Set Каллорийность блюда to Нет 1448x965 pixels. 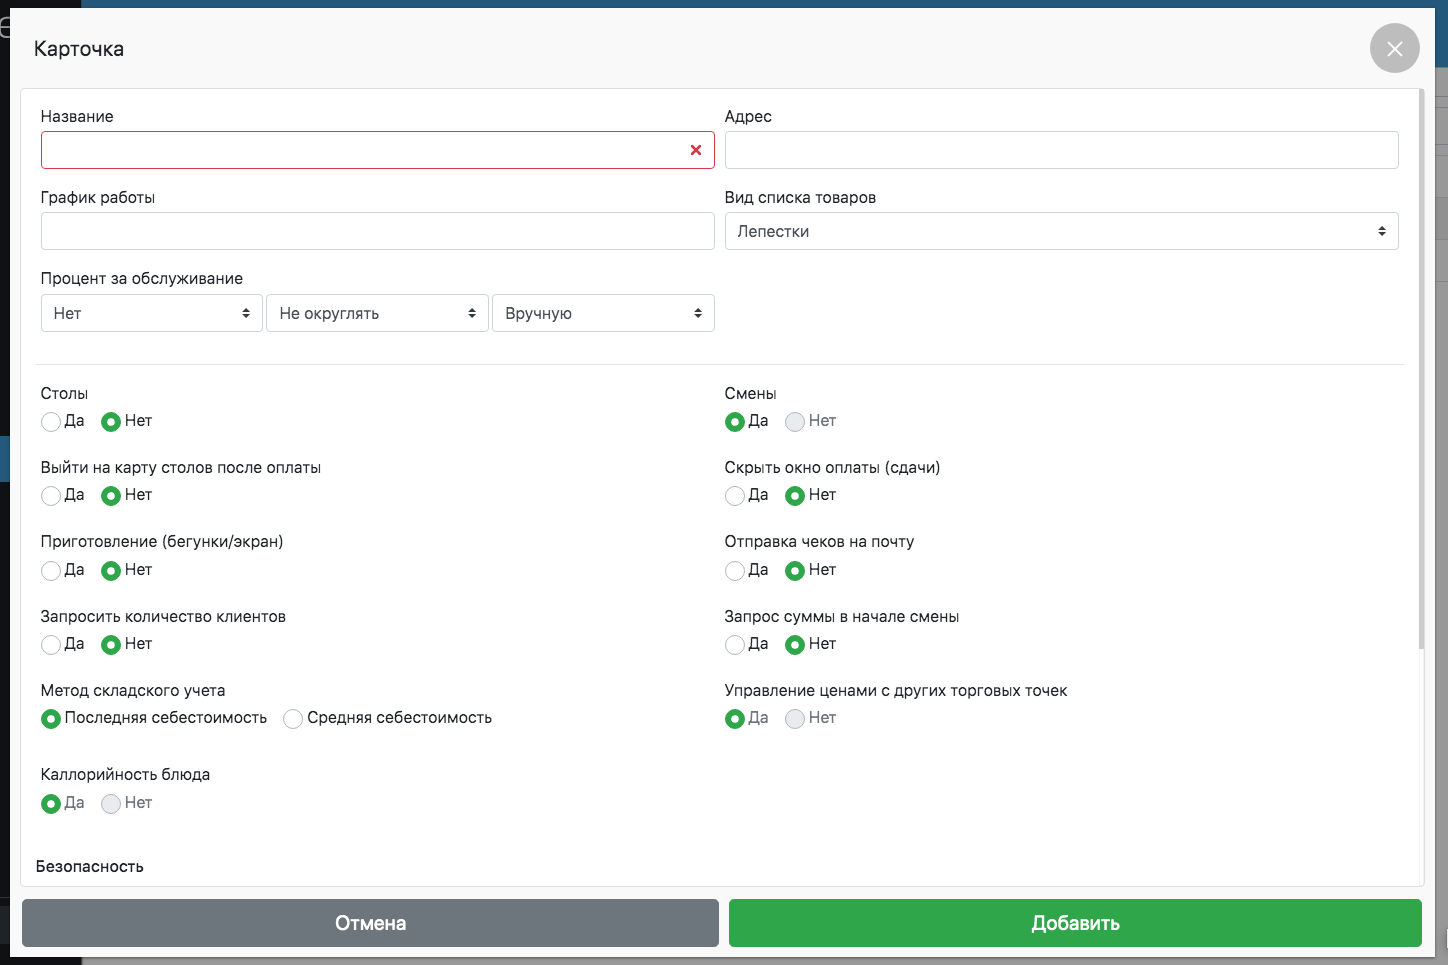coord(111,804)
